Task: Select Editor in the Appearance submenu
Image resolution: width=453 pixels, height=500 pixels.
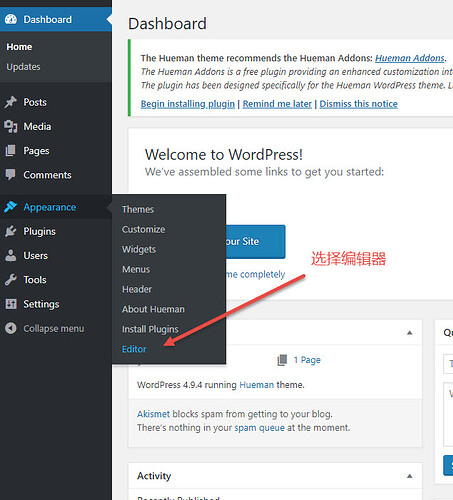Action: point(134,349)
